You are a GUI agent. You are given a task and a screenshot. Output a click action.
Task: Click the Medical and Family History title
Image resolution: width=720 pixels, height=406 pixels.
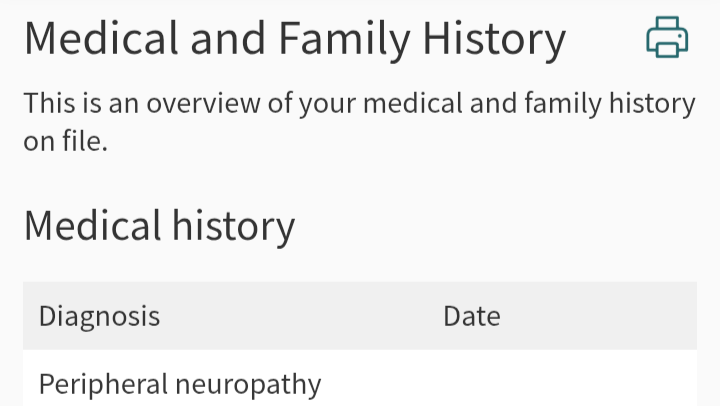(294, 39)
